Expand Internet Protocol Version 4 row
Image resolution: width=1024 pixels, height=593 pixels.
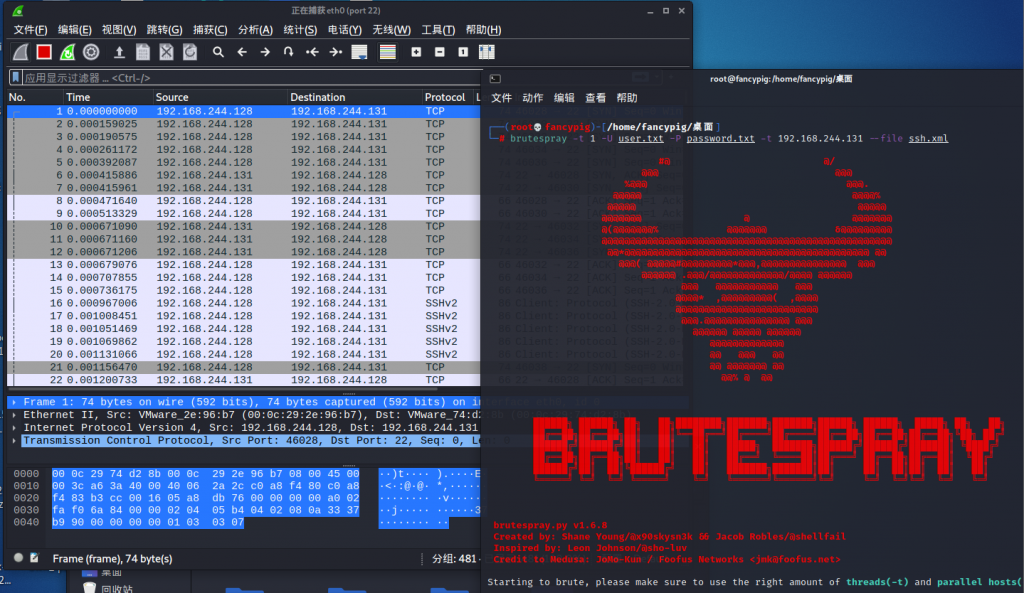[x=14, y=428]
